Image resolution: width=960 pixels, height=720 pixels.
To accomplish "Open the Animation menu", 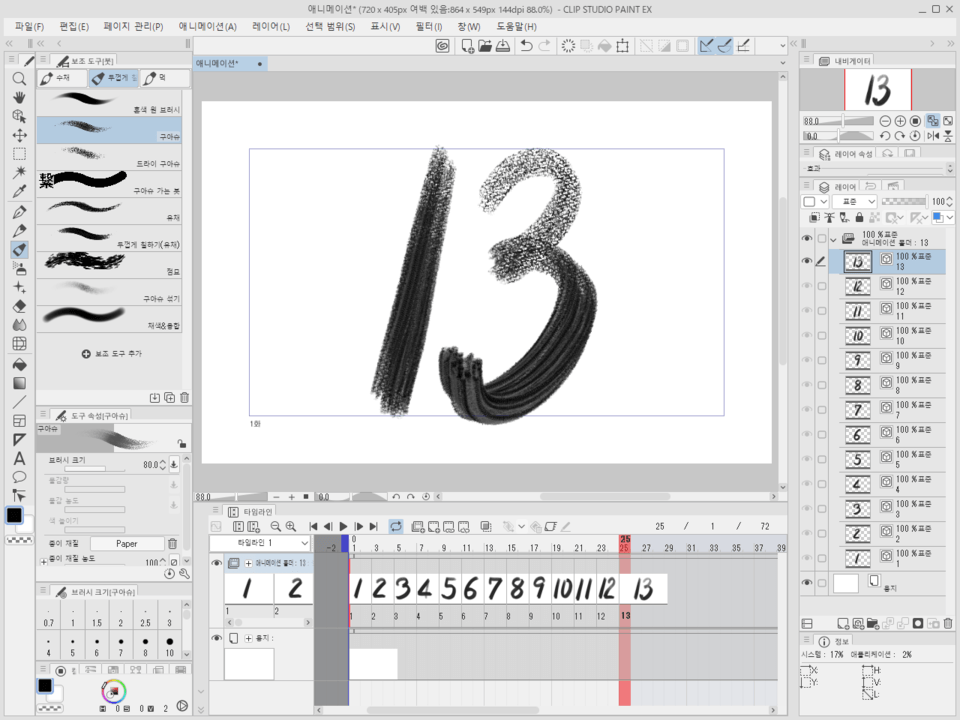I will point(208,26).
